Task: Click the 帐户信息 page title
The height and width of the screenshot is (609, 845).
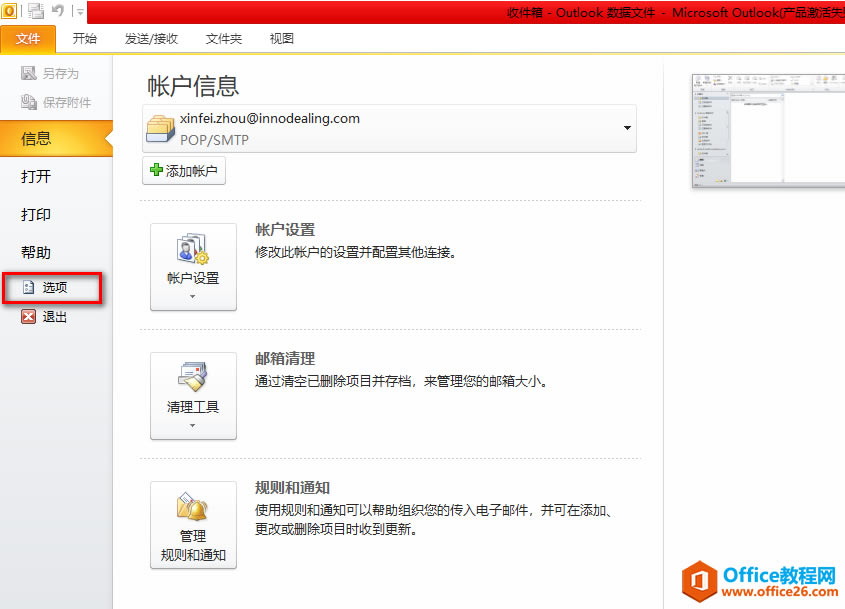Action: pos(193,86)
